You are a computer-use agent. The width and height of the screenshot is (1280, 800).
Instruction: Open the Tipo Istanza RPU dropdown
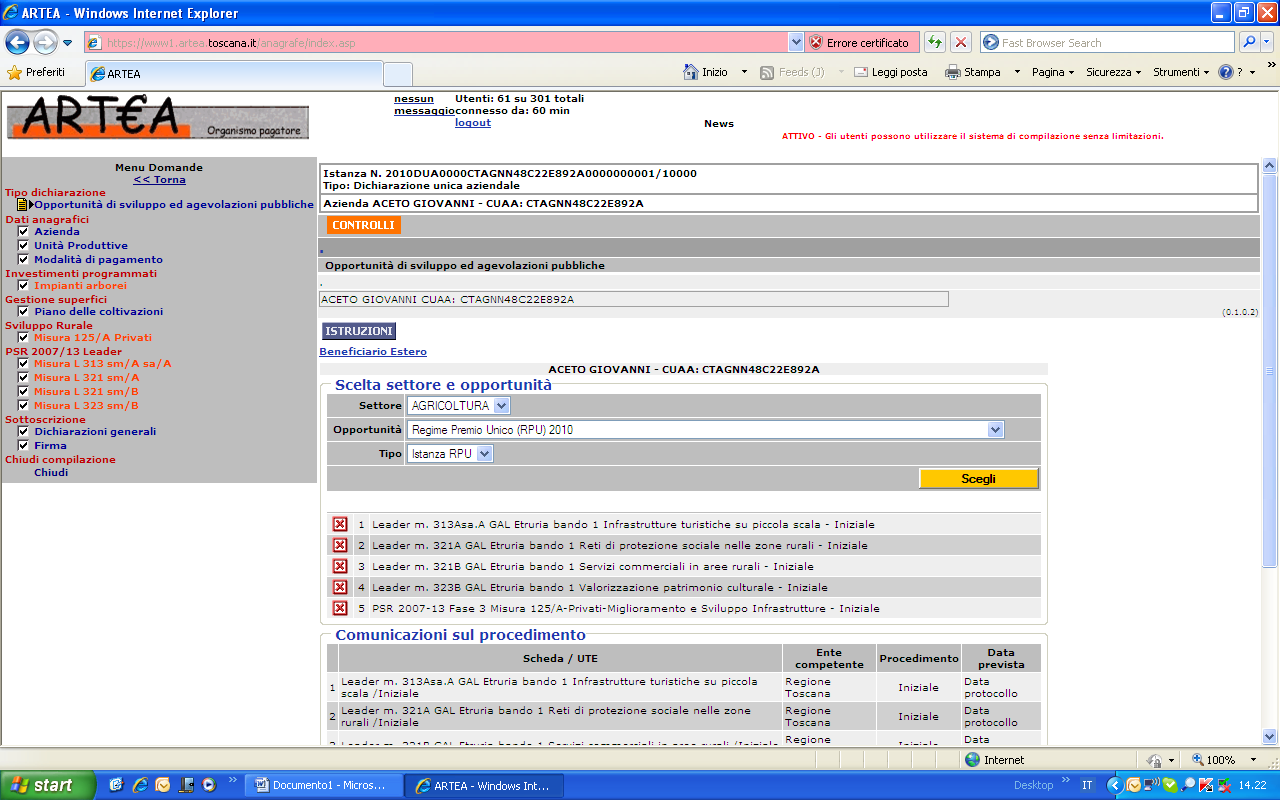(450, 453)
